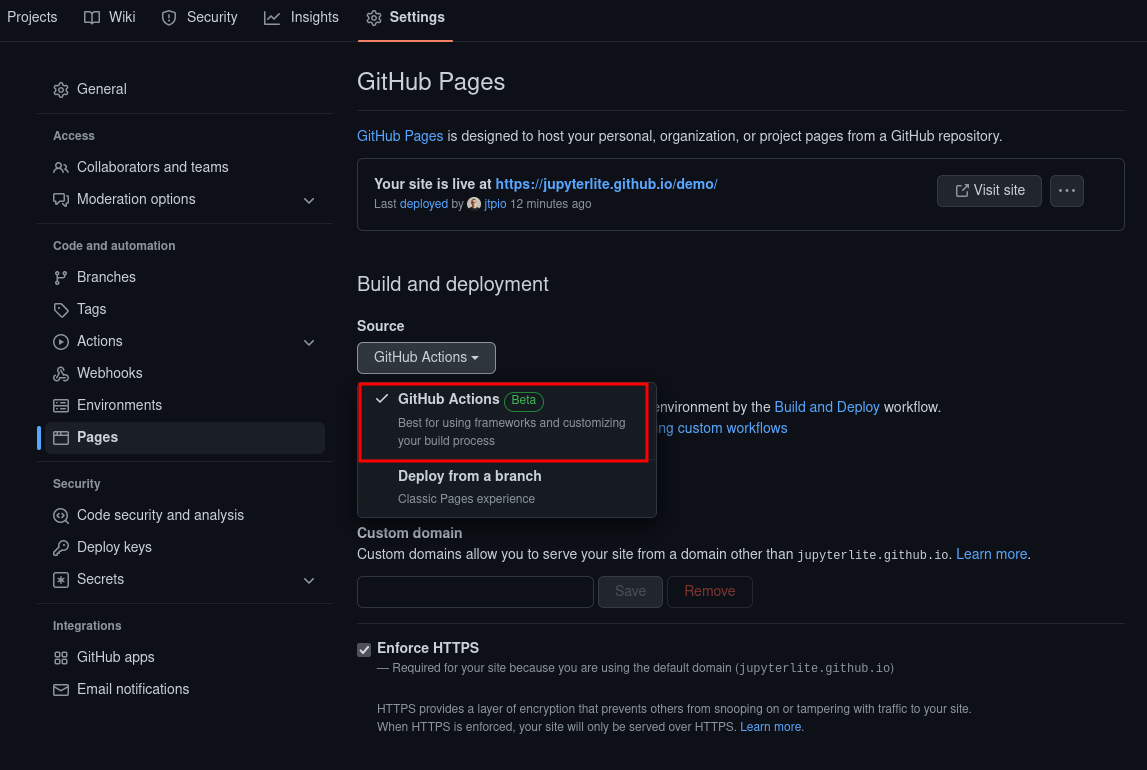Enable the Enforce HTTPS checkbox
This screenshot has width=1147, height=770.
point(364,650)
